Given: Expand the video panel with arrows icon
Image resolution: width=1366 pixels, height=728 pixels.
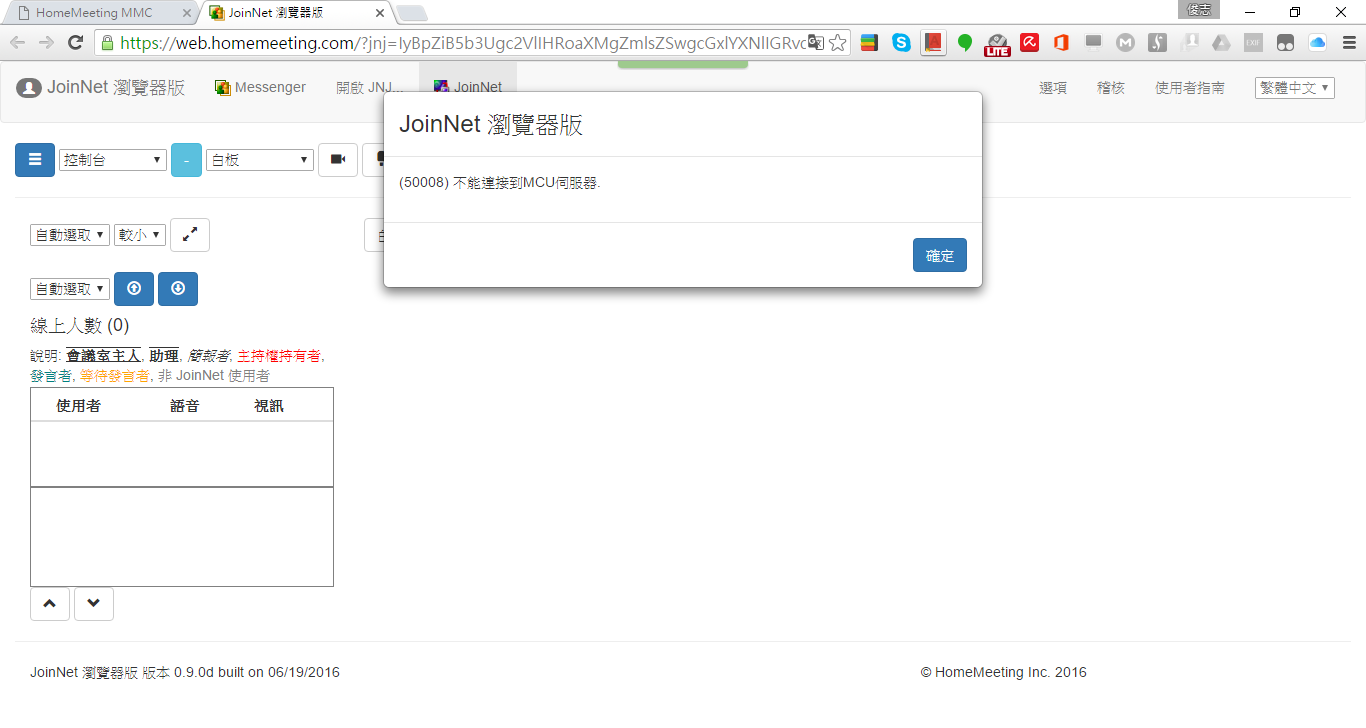Looking at the screenshot, I should [x=190, y=235].
